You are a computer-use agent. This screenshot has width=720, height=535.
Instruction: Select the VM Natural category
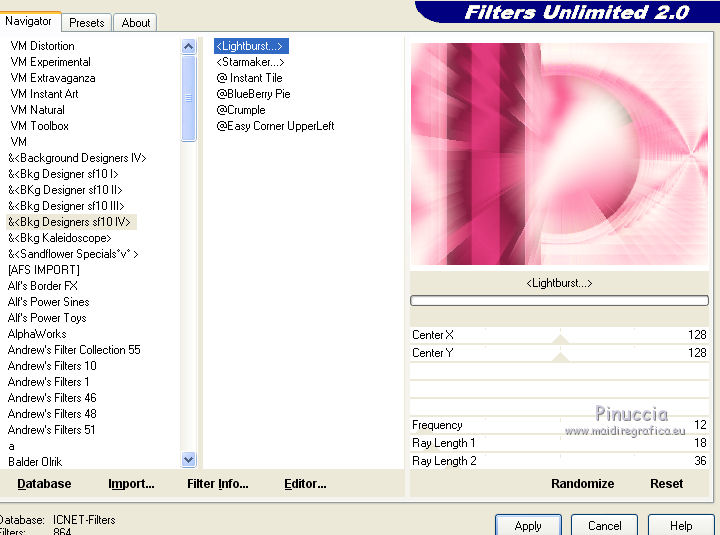[x=37, y=110]
